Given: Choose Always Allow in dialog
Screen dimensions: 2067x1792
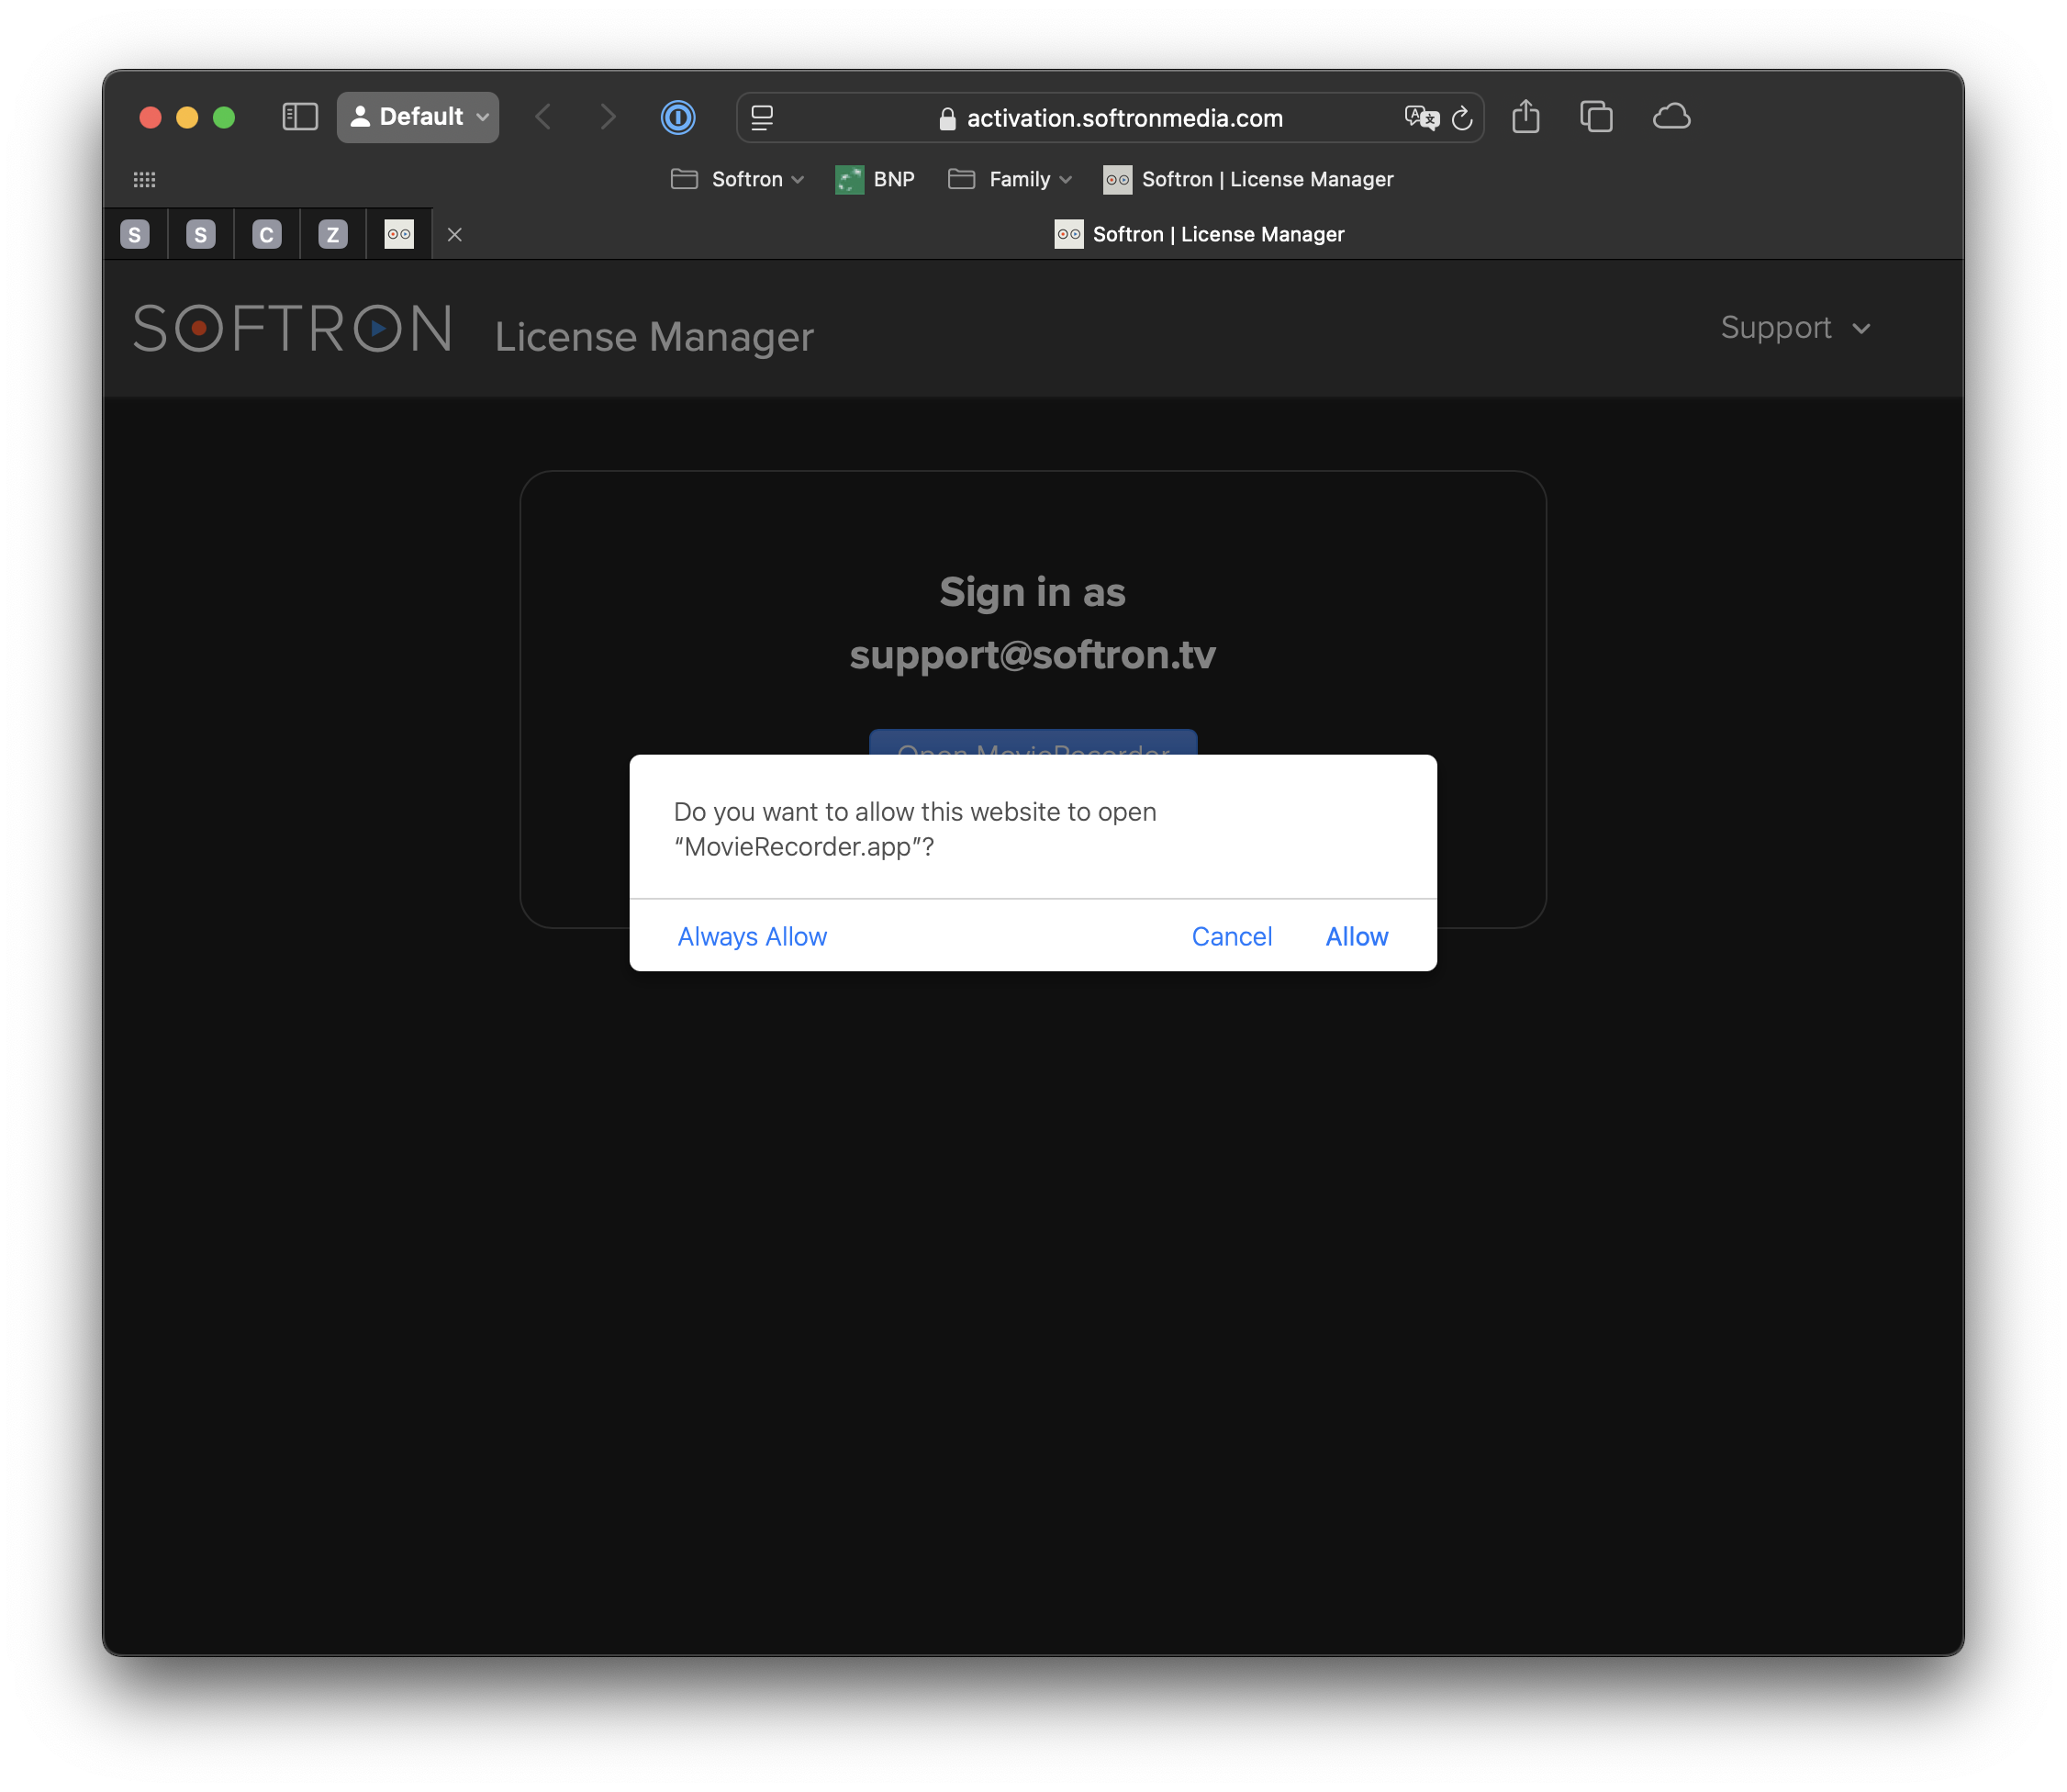Looking at the screenshot, I should [x=752, y=936].
